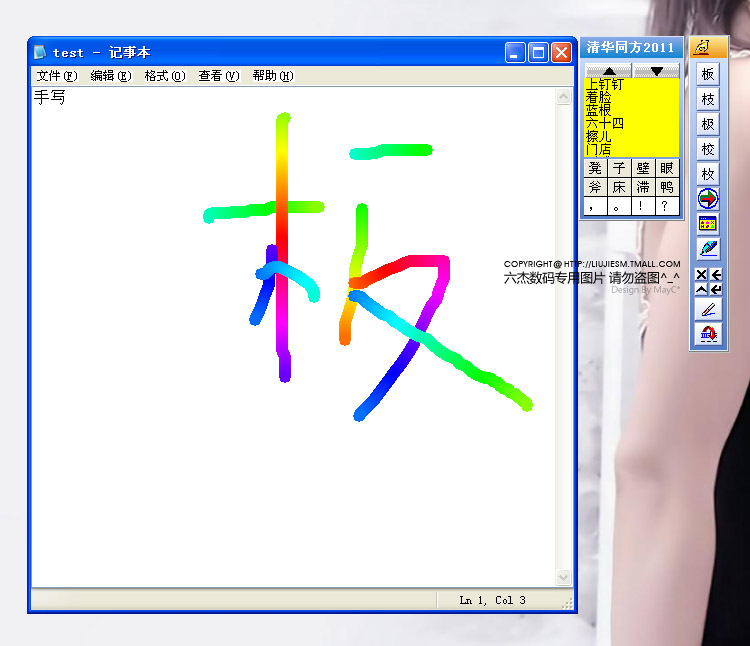
Task: Click the left-arrow backspace icon
Action: [x=716, y=274]
